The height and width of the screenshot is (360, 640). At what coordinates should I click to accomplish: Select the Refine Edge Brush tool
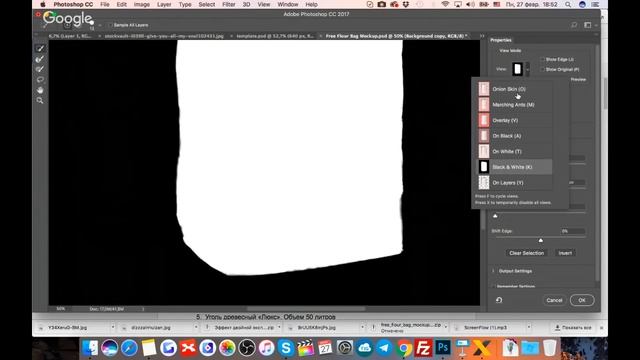[x=40, y=59]
